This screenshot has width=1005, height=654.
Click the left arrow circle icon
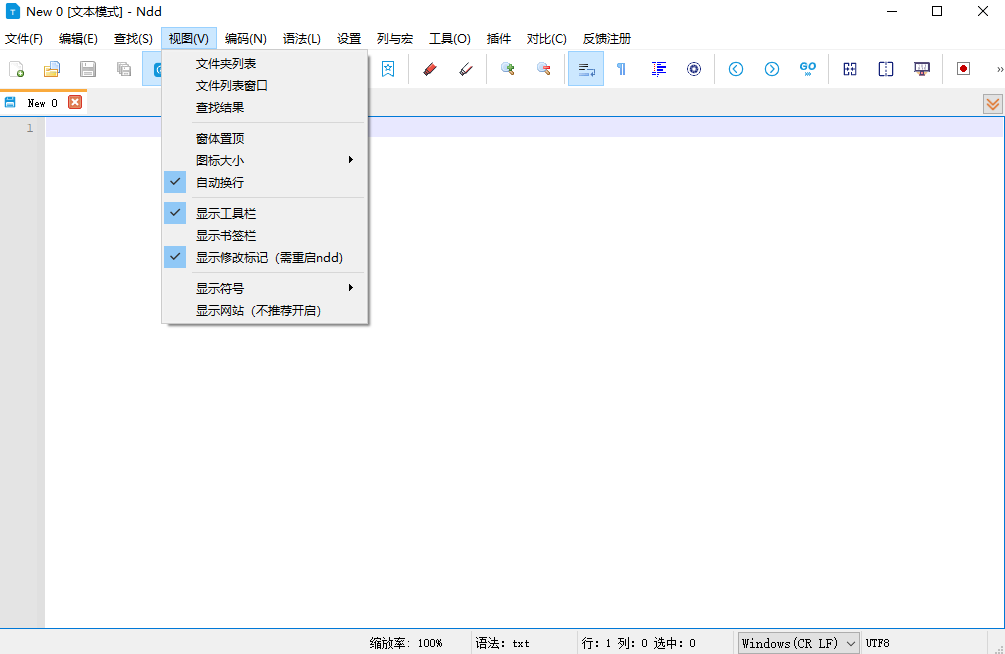[x=736, y=69]
